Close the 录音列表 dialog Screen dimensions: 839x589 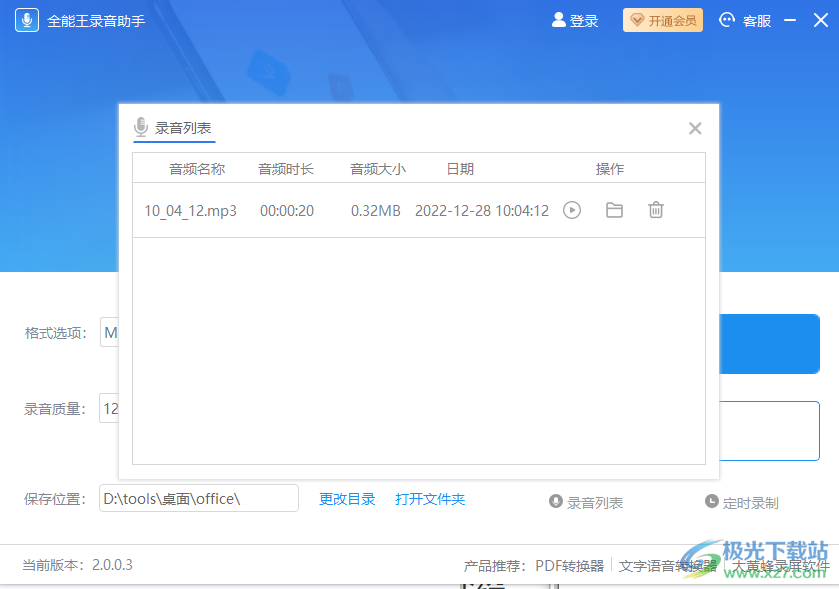tap(695, 128)
